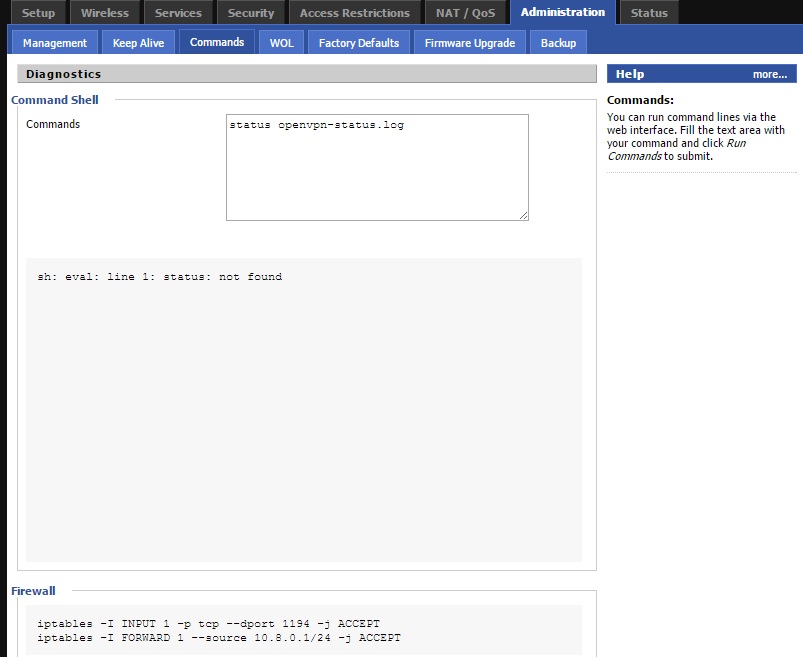Screen dimensions: 803x657
Task: Open Access Restrictions tab
Action: point(355,13)
